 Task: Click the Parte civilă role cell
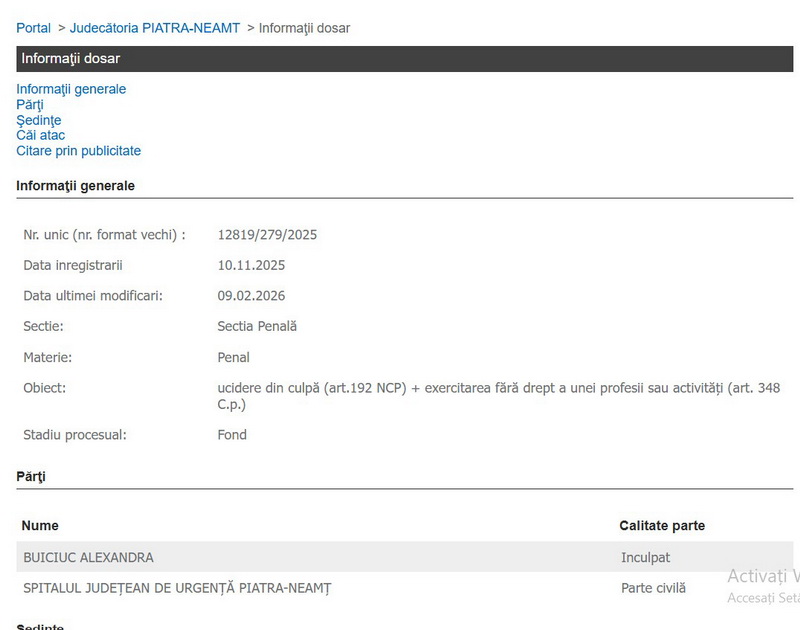pos(653,588)
